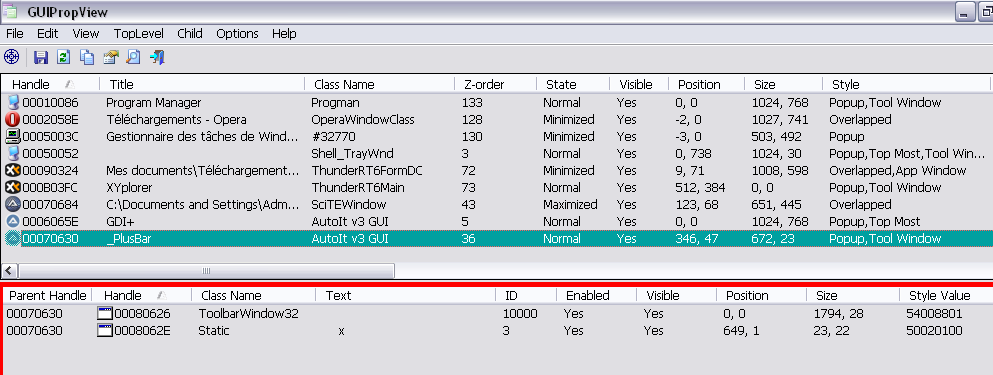Sort by Z-order column header
Viewport: 993px width, 375px height.
coord(495,84)
